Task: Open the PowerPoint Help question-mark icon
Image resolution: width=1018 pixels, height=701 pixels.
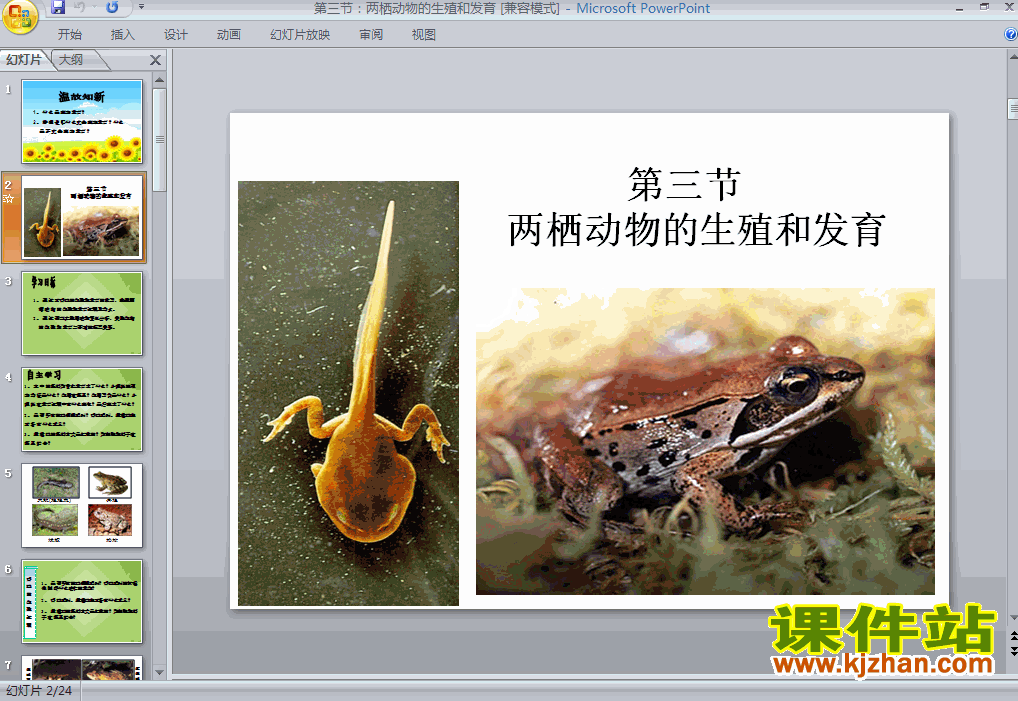Action: 1011,34
